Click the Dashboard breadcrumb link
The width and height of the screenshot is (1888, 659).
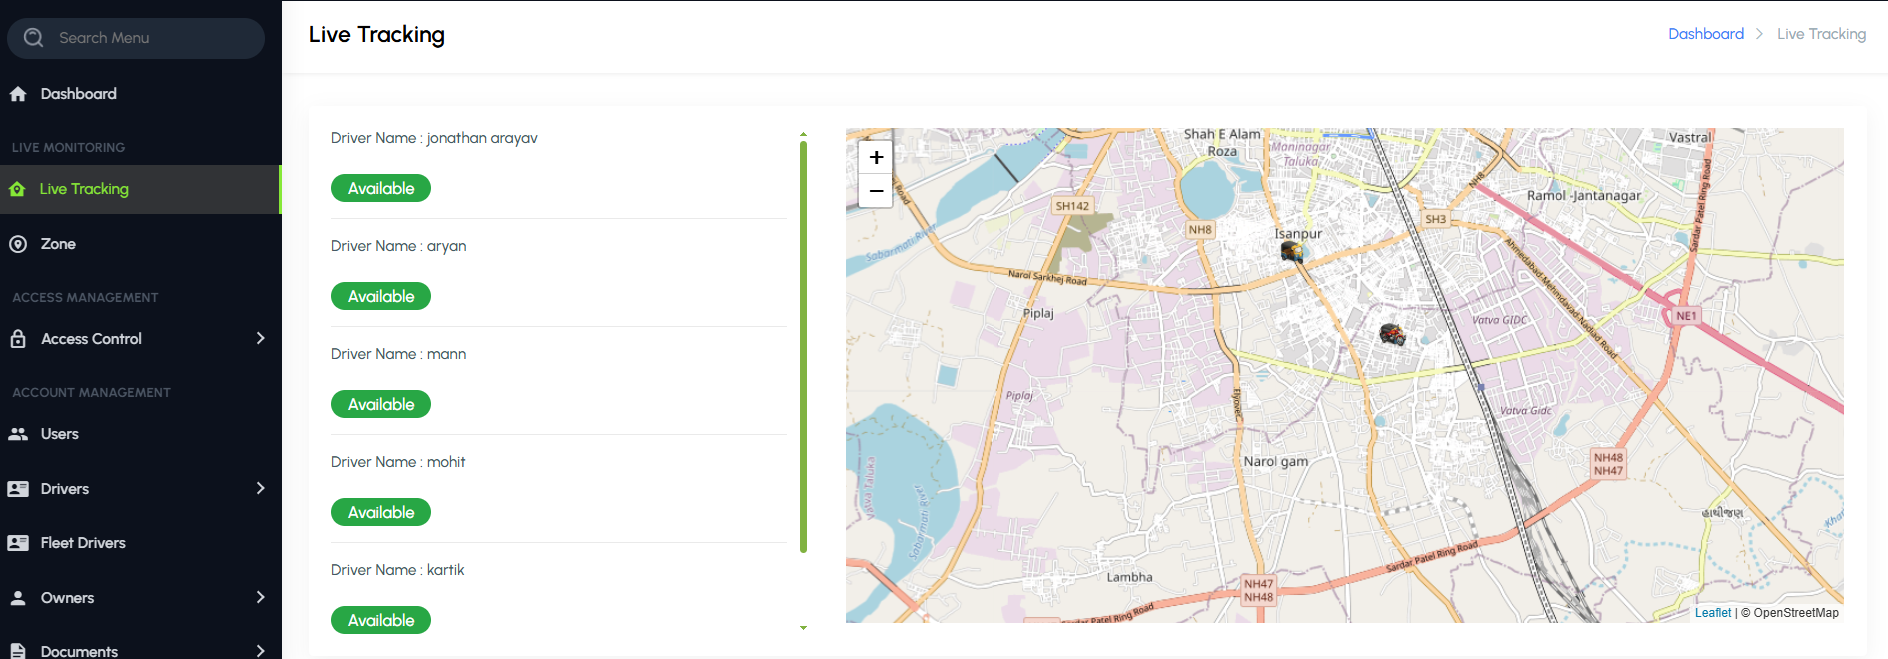point(1705,34)
